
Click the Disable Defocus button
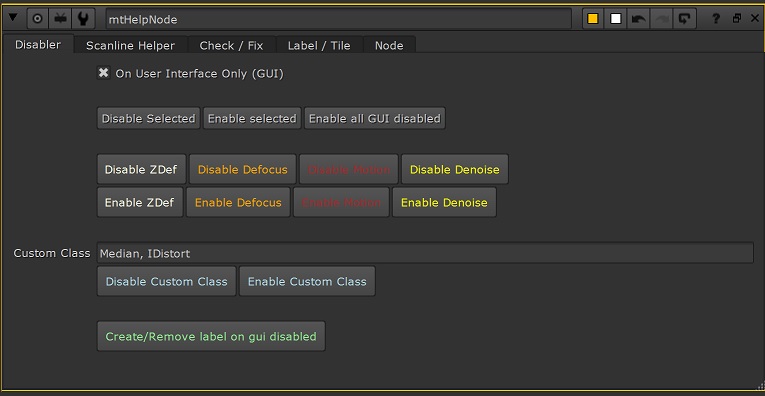[x=242, y=170]
